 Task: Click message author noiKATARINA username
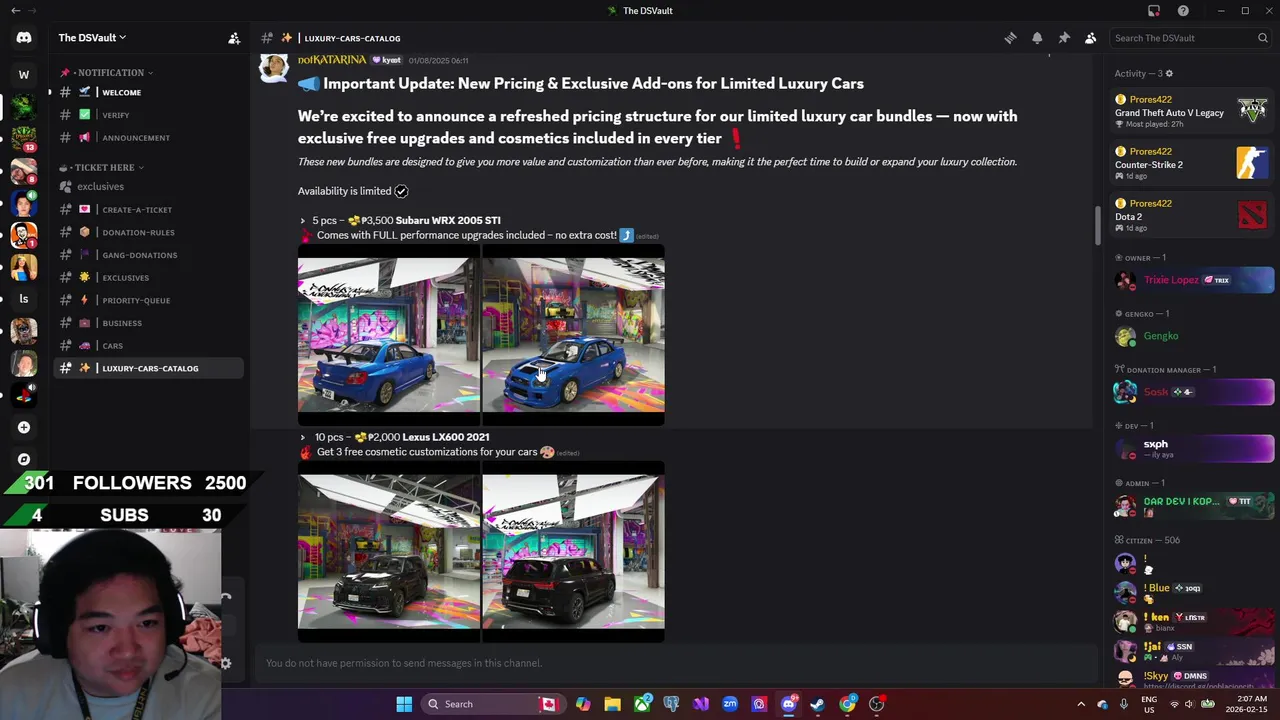332,60
